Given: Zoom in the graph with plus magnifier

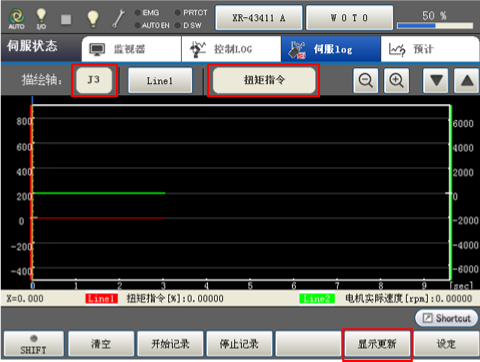Looking at the screenshot, I should [x=396, y=80].
